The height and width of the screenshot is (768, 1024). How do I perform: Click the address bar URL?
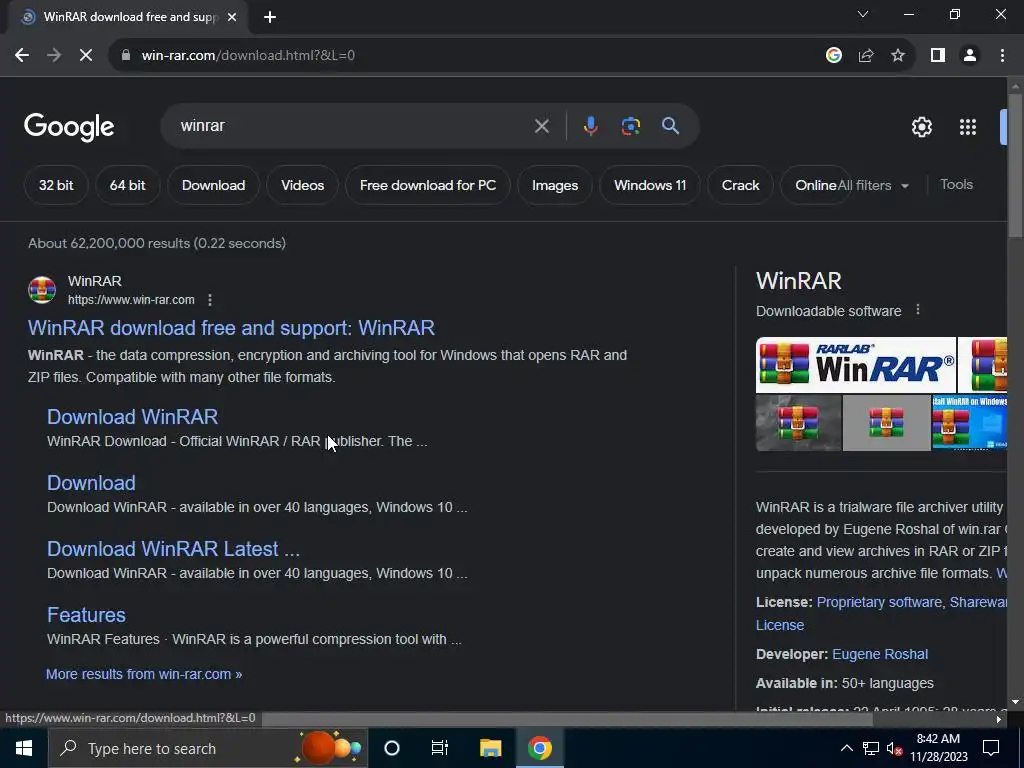click(x=248, y=56)
